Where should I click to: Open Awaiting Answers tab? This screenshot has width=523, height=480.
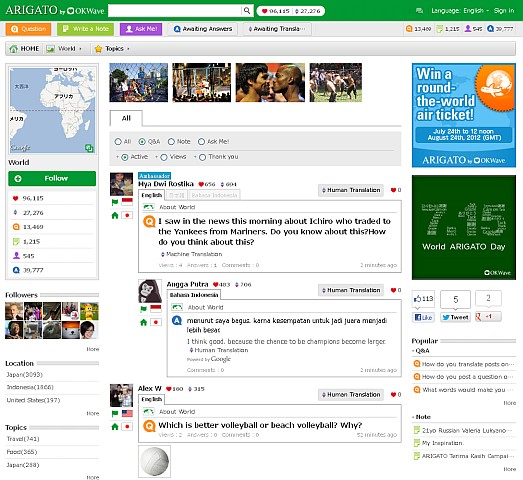pos(203,29)
